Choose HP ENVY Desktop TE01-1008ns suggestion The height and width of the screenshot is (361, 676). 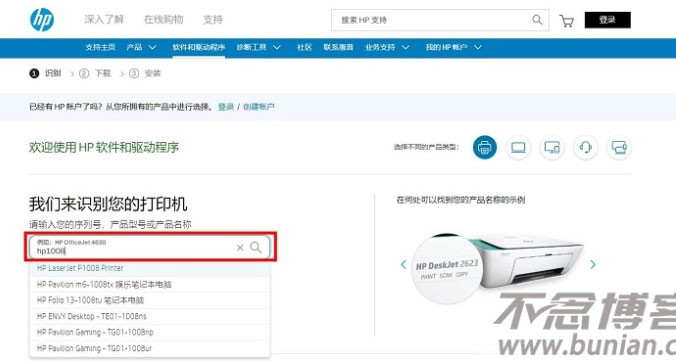(150, 316)
